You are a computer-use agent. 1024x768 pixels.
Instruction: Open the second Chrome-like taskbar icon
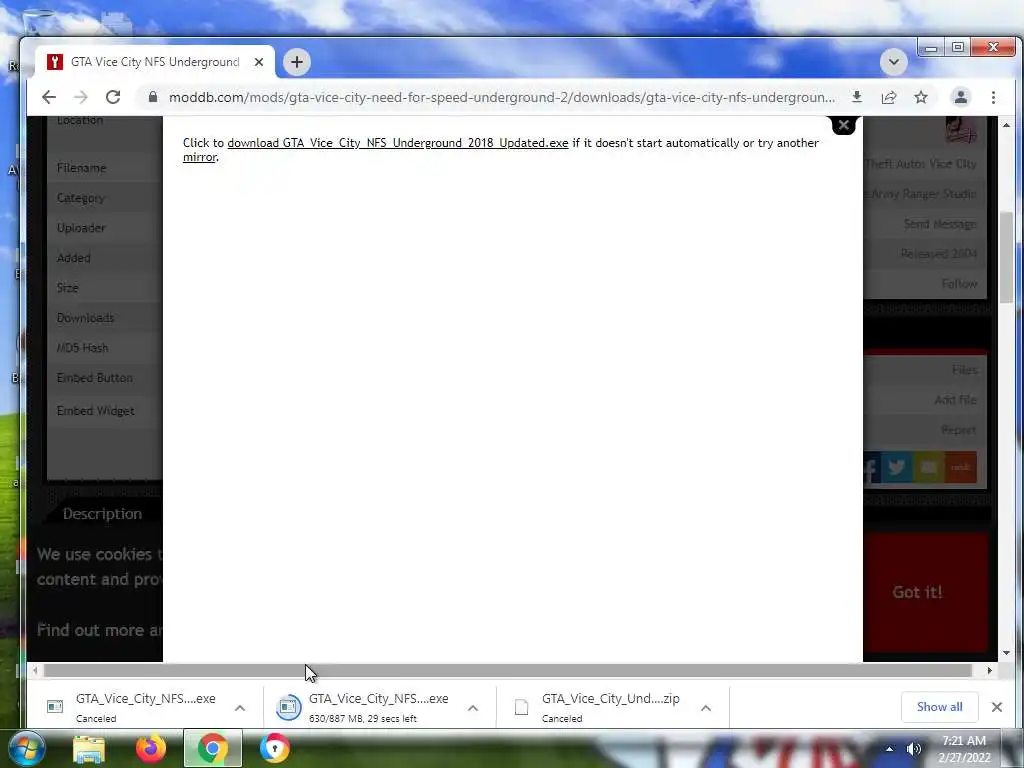pos(274,748)
